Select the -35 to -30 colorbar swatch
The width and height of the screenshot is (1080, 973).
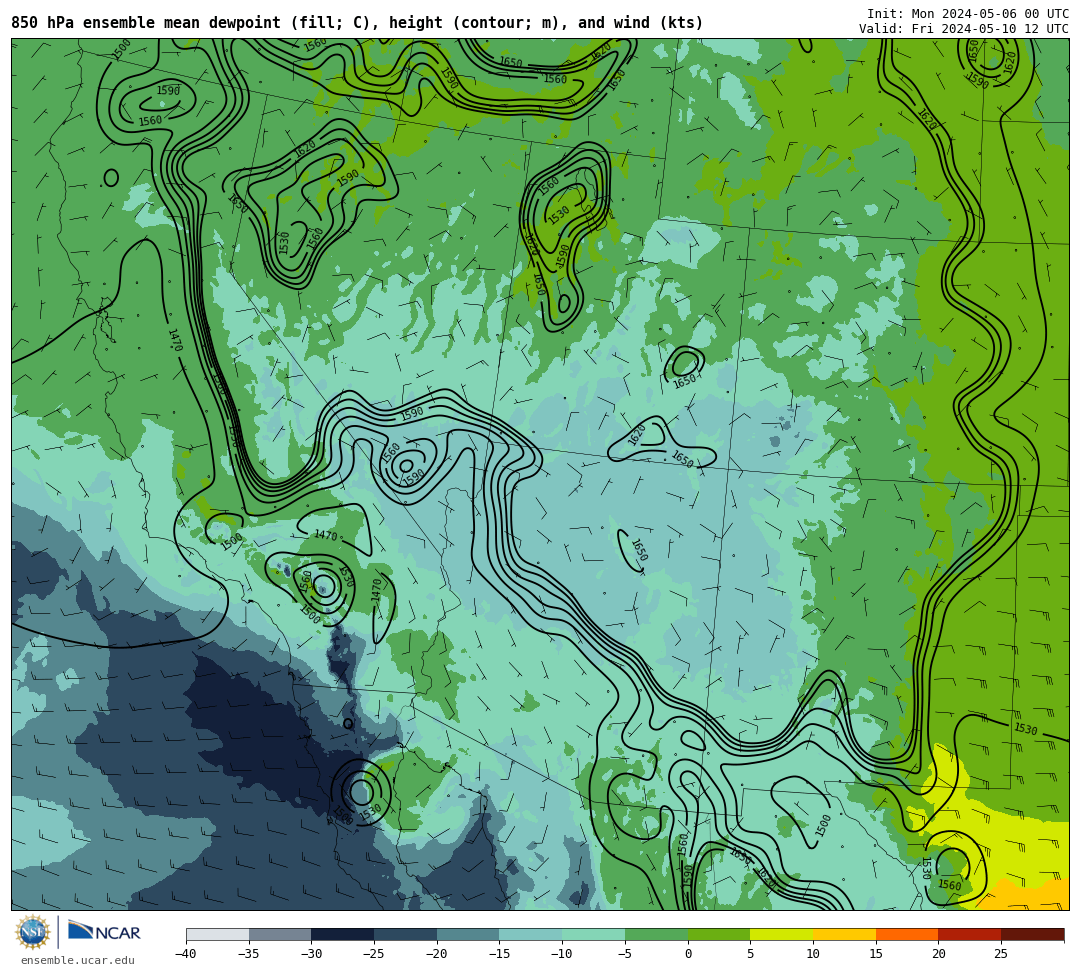280,934
